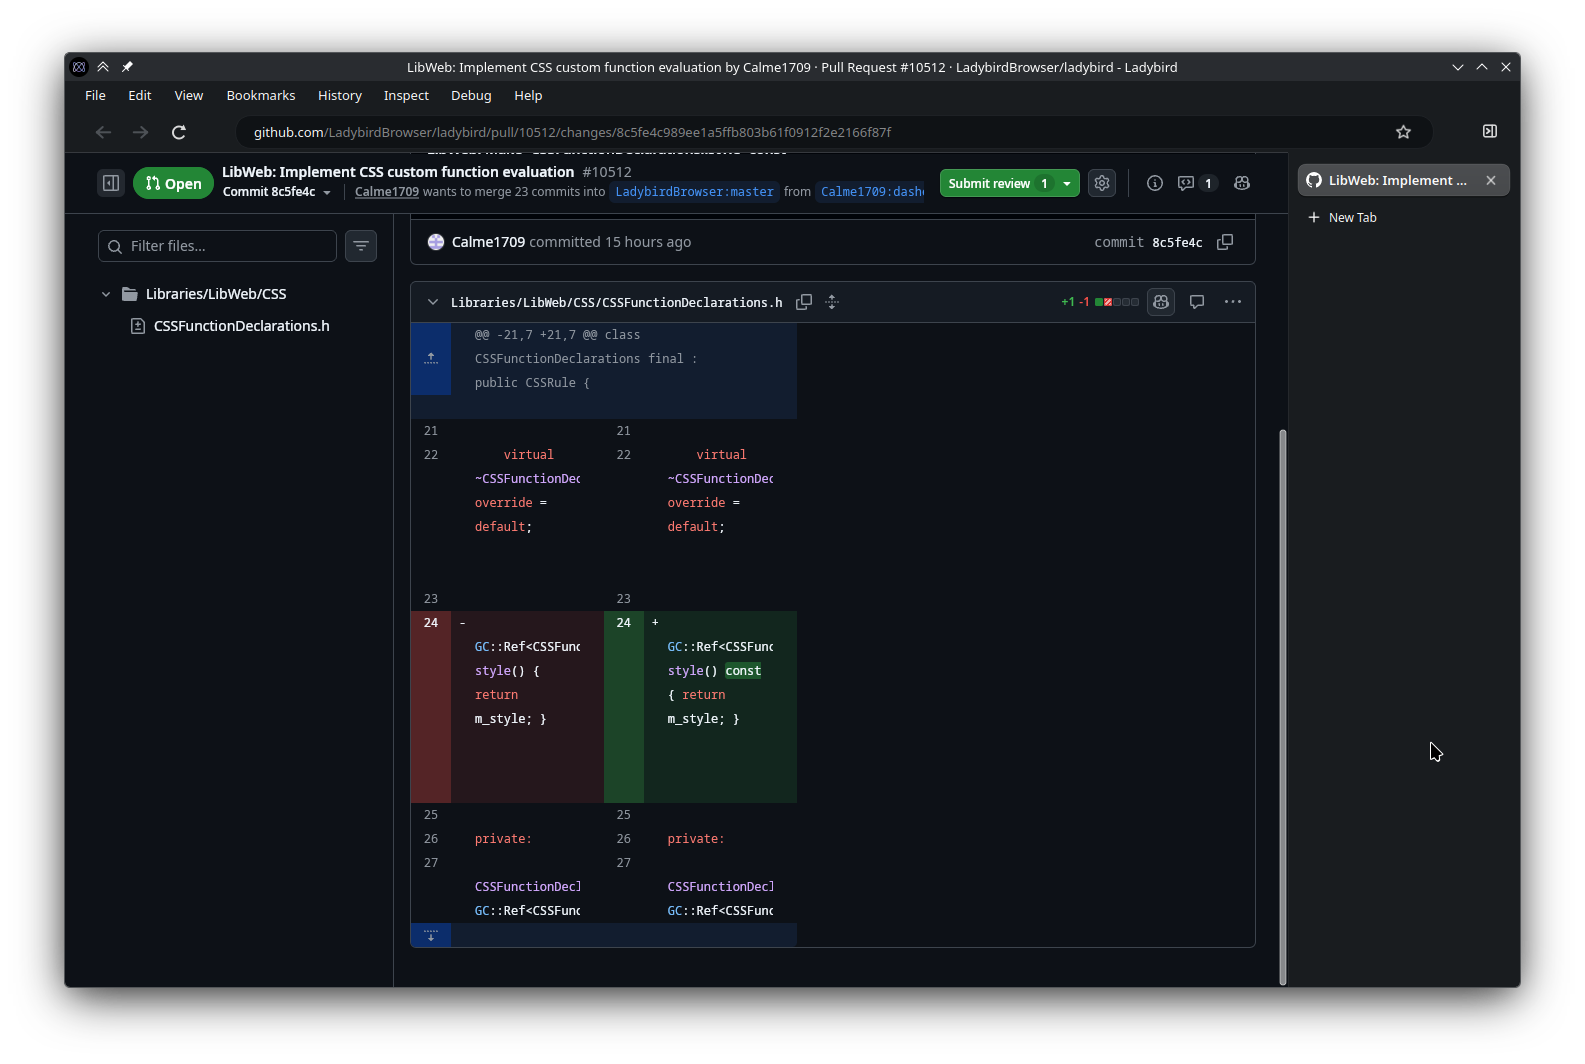Open the Calme1709 author link in the header
This screenshot has width=1585, height=1064.
(x=387, y=192)
